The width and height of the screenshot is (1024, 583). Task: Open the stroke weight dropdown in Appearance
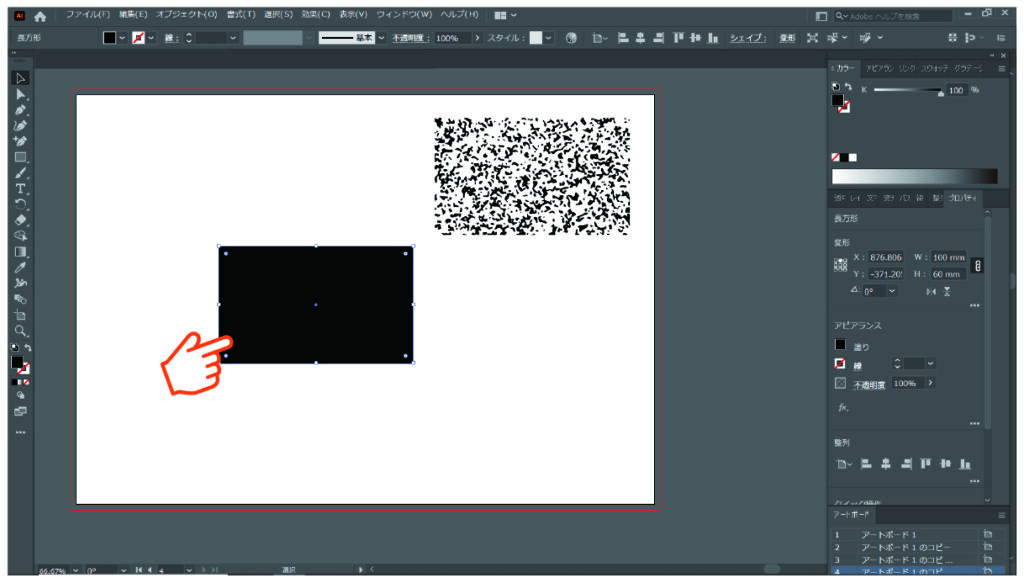[930, 364]
